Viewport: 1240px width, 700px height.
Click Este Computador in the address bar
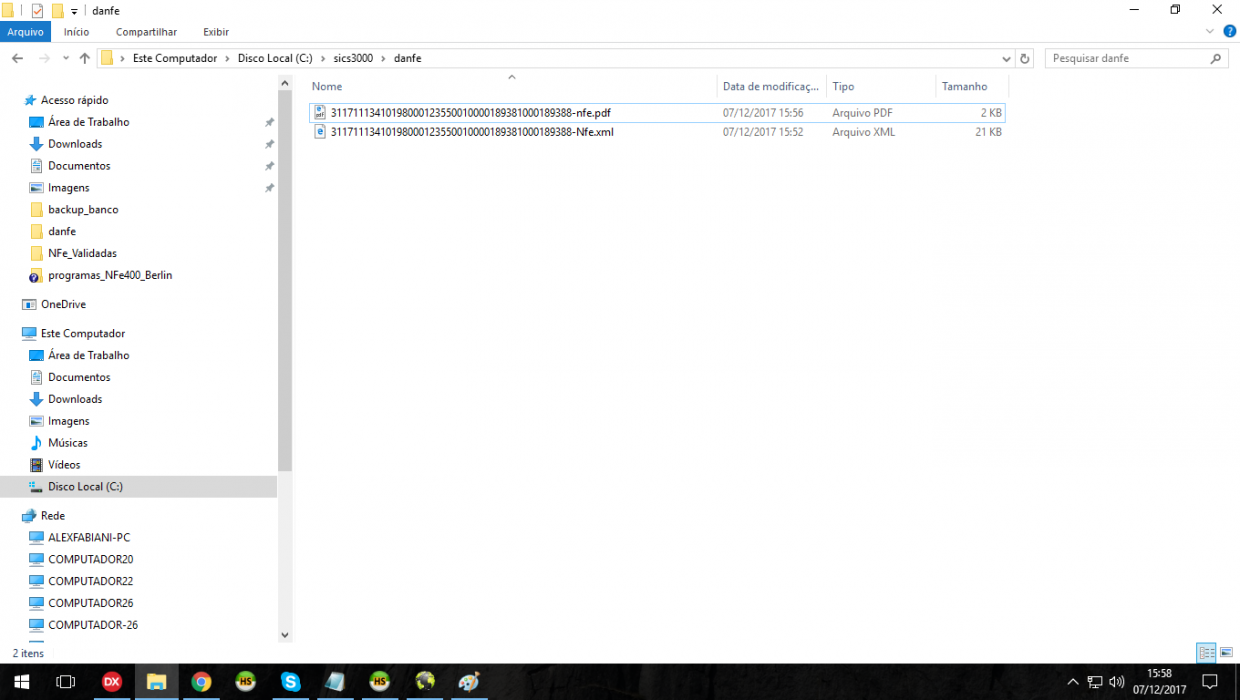point(175,58)
